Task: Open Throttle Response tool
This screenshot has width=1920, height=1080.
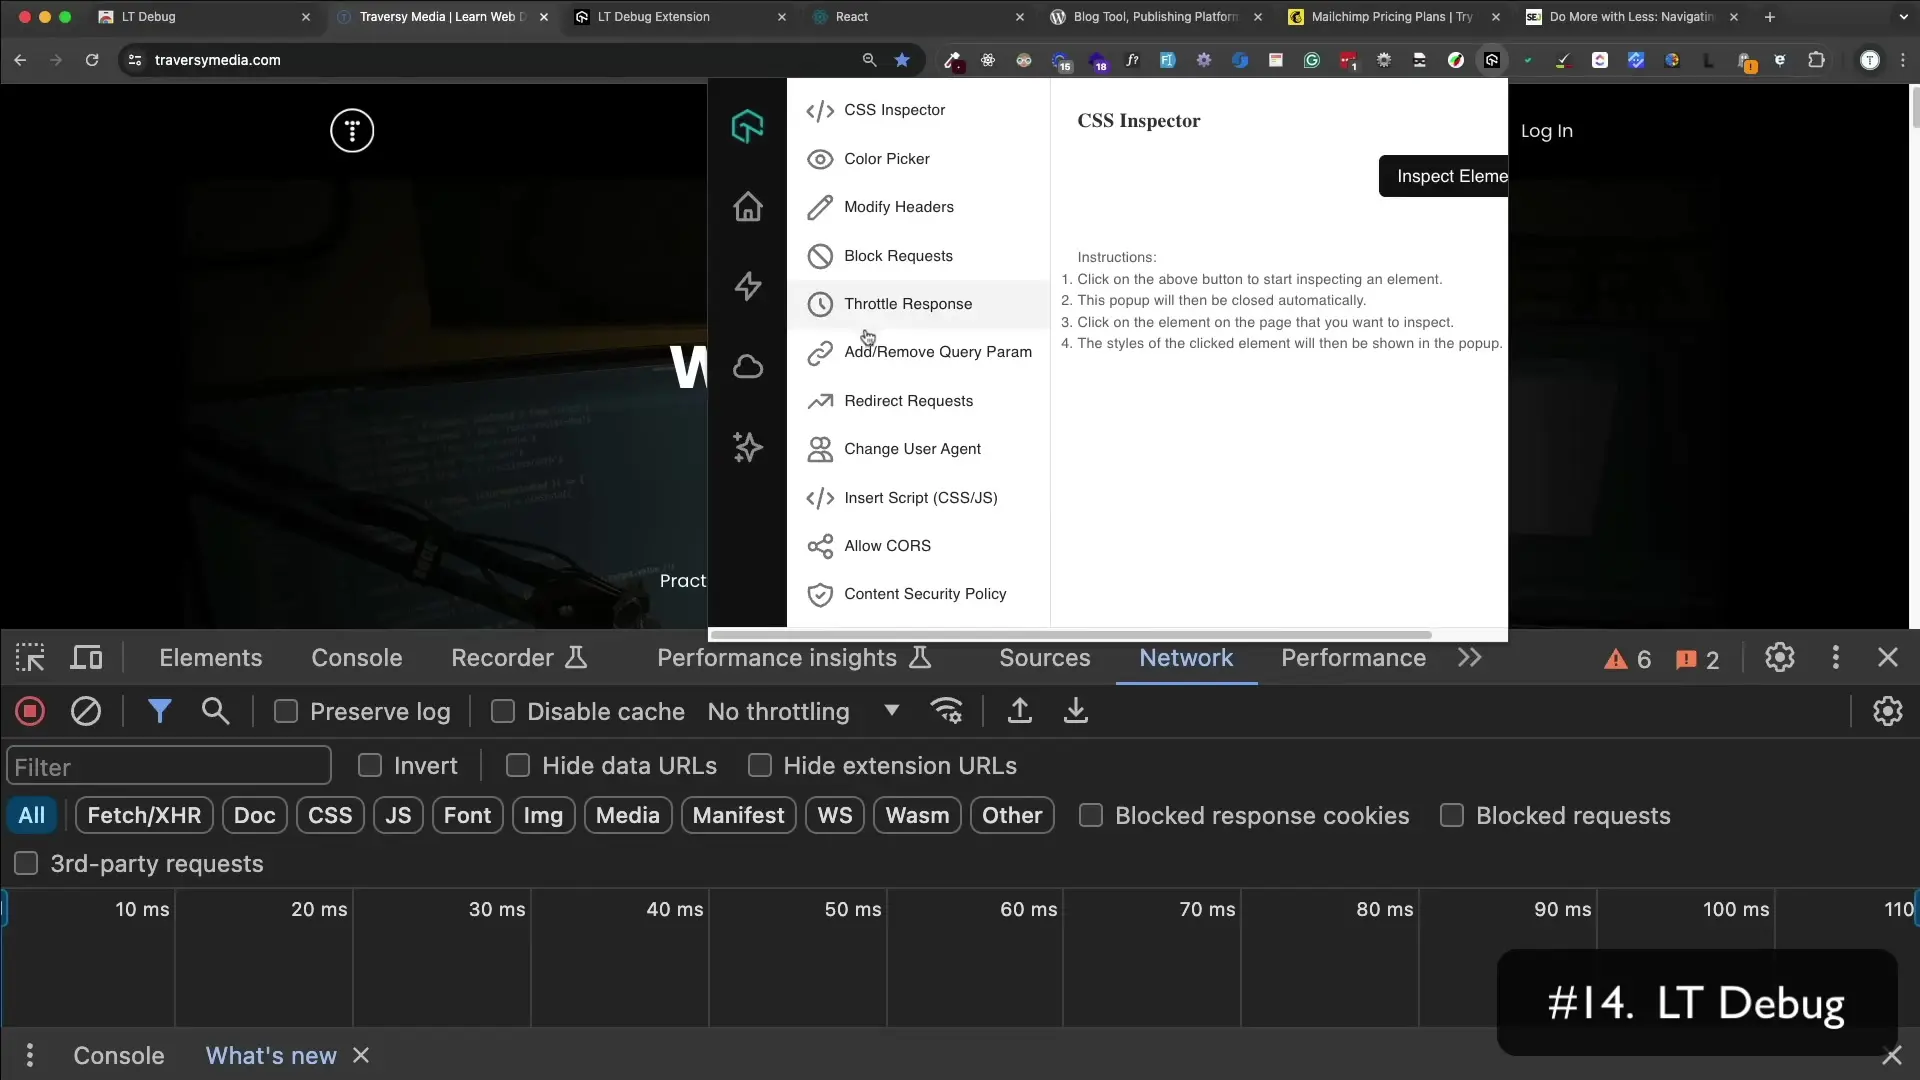Action: 918,304
